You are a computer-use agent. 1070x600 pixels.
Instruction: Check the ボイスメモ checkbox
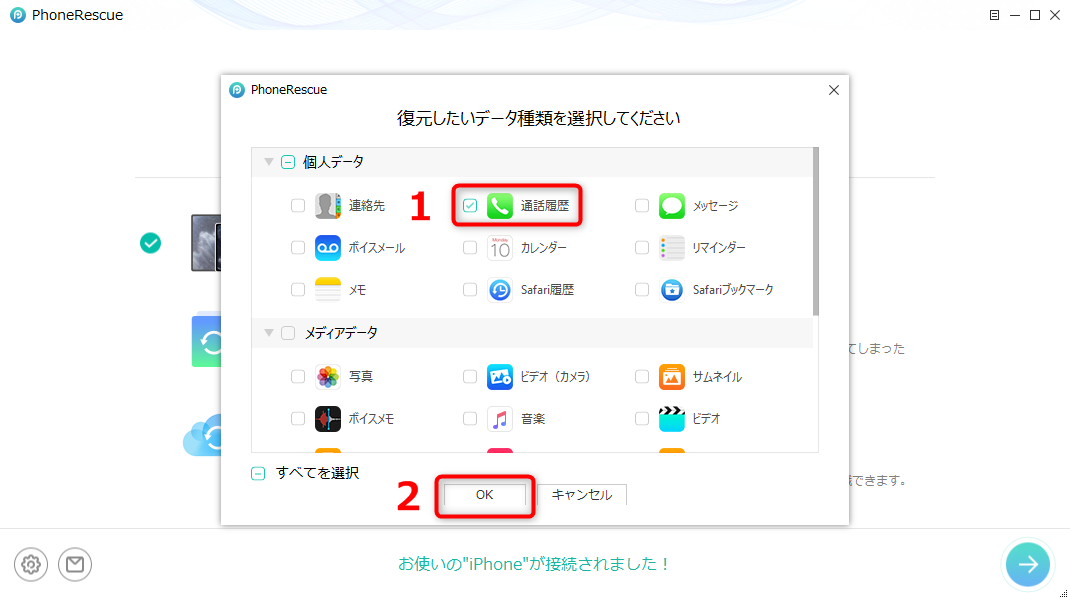[x=298, y=418]
